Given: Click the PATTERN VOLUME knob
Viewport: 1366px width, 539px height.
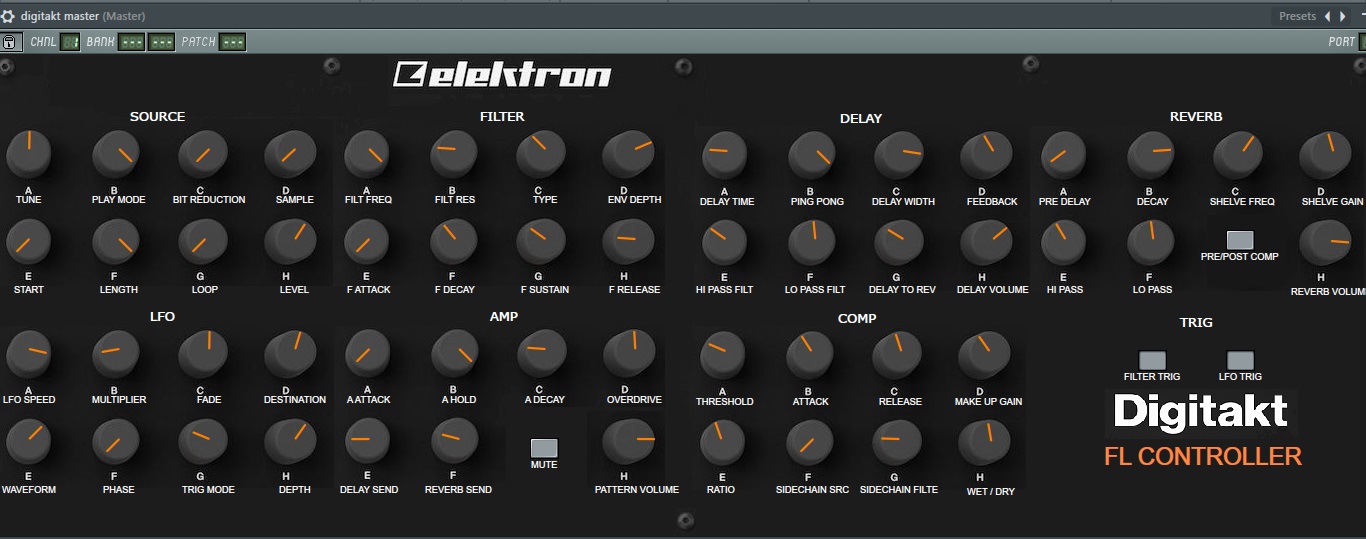Looking at the screenshot, I should [x=630, y=442].
